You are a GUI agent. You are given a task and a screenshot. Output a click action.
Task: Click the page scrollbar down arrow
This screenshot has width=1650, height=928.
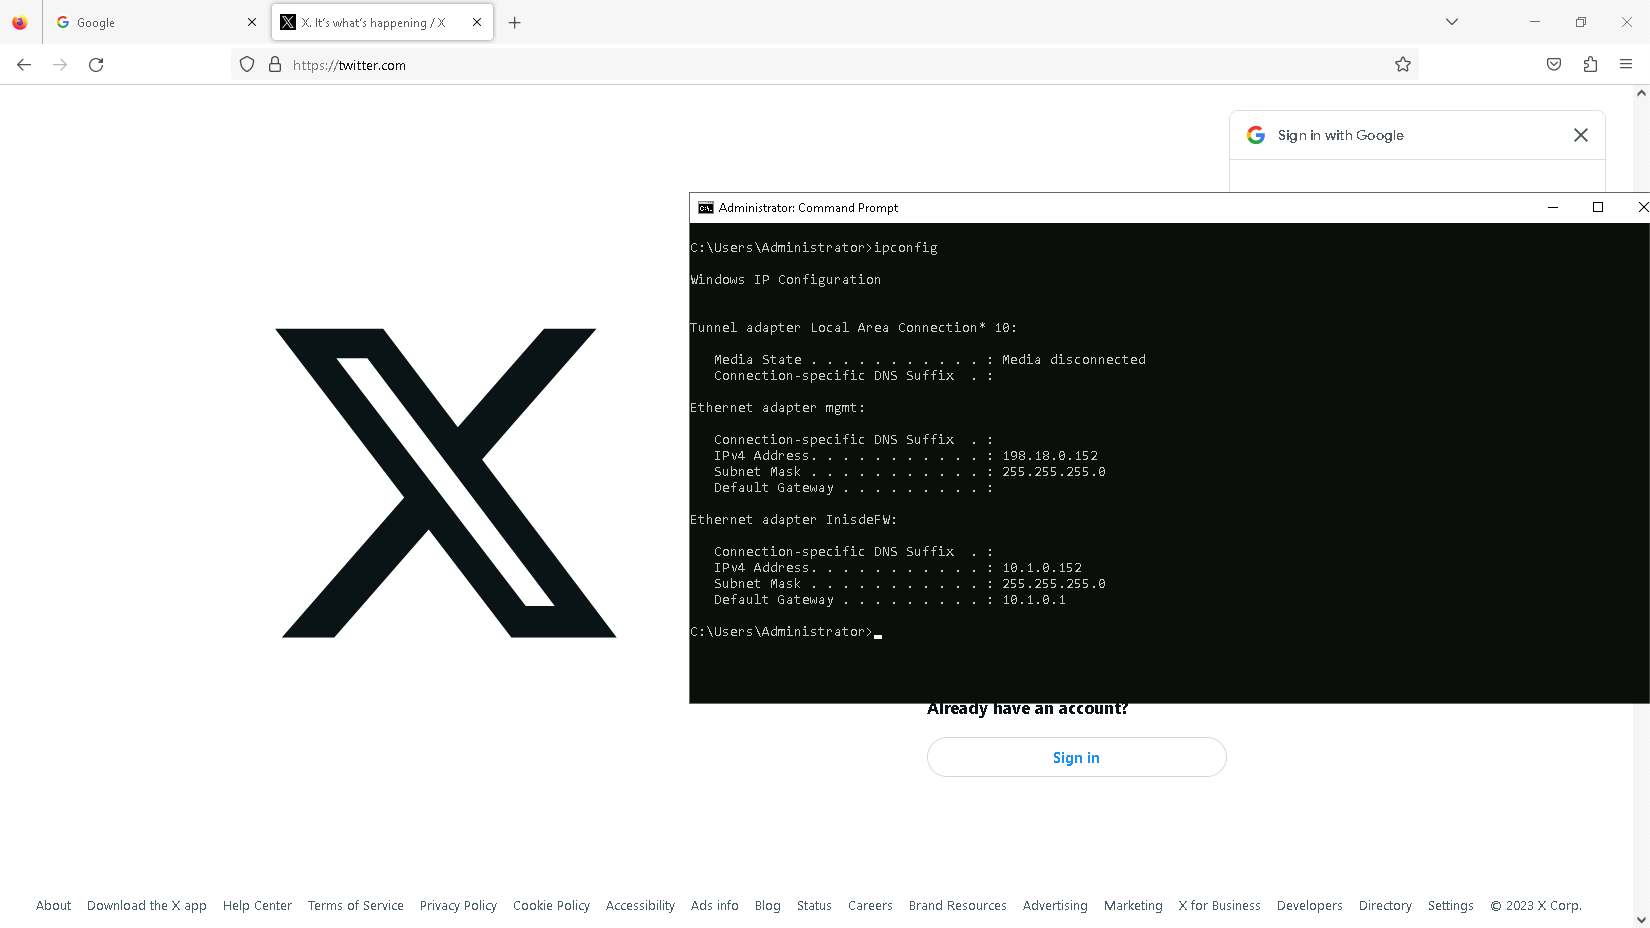1641,919
